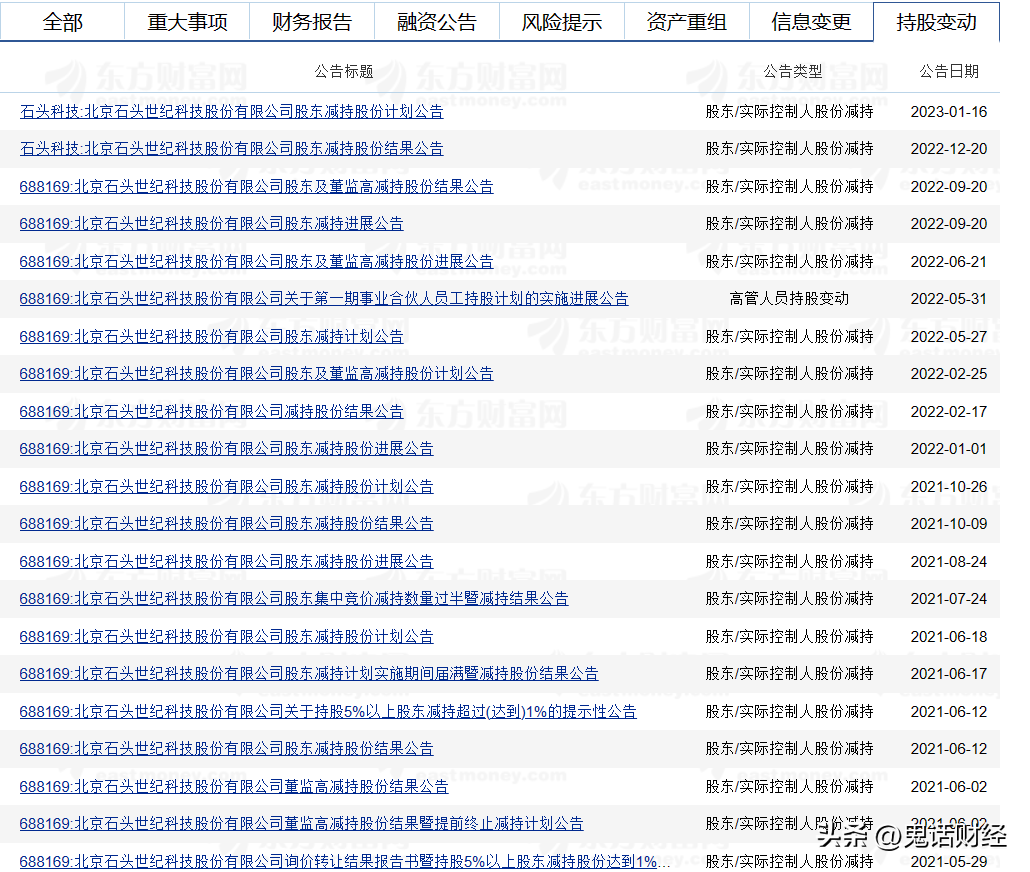Open 石头科技 股东减持股份计划公告 link dated 2023-01-16
Viewport: 1030px width, 872px height.
(x=232, y=112)
